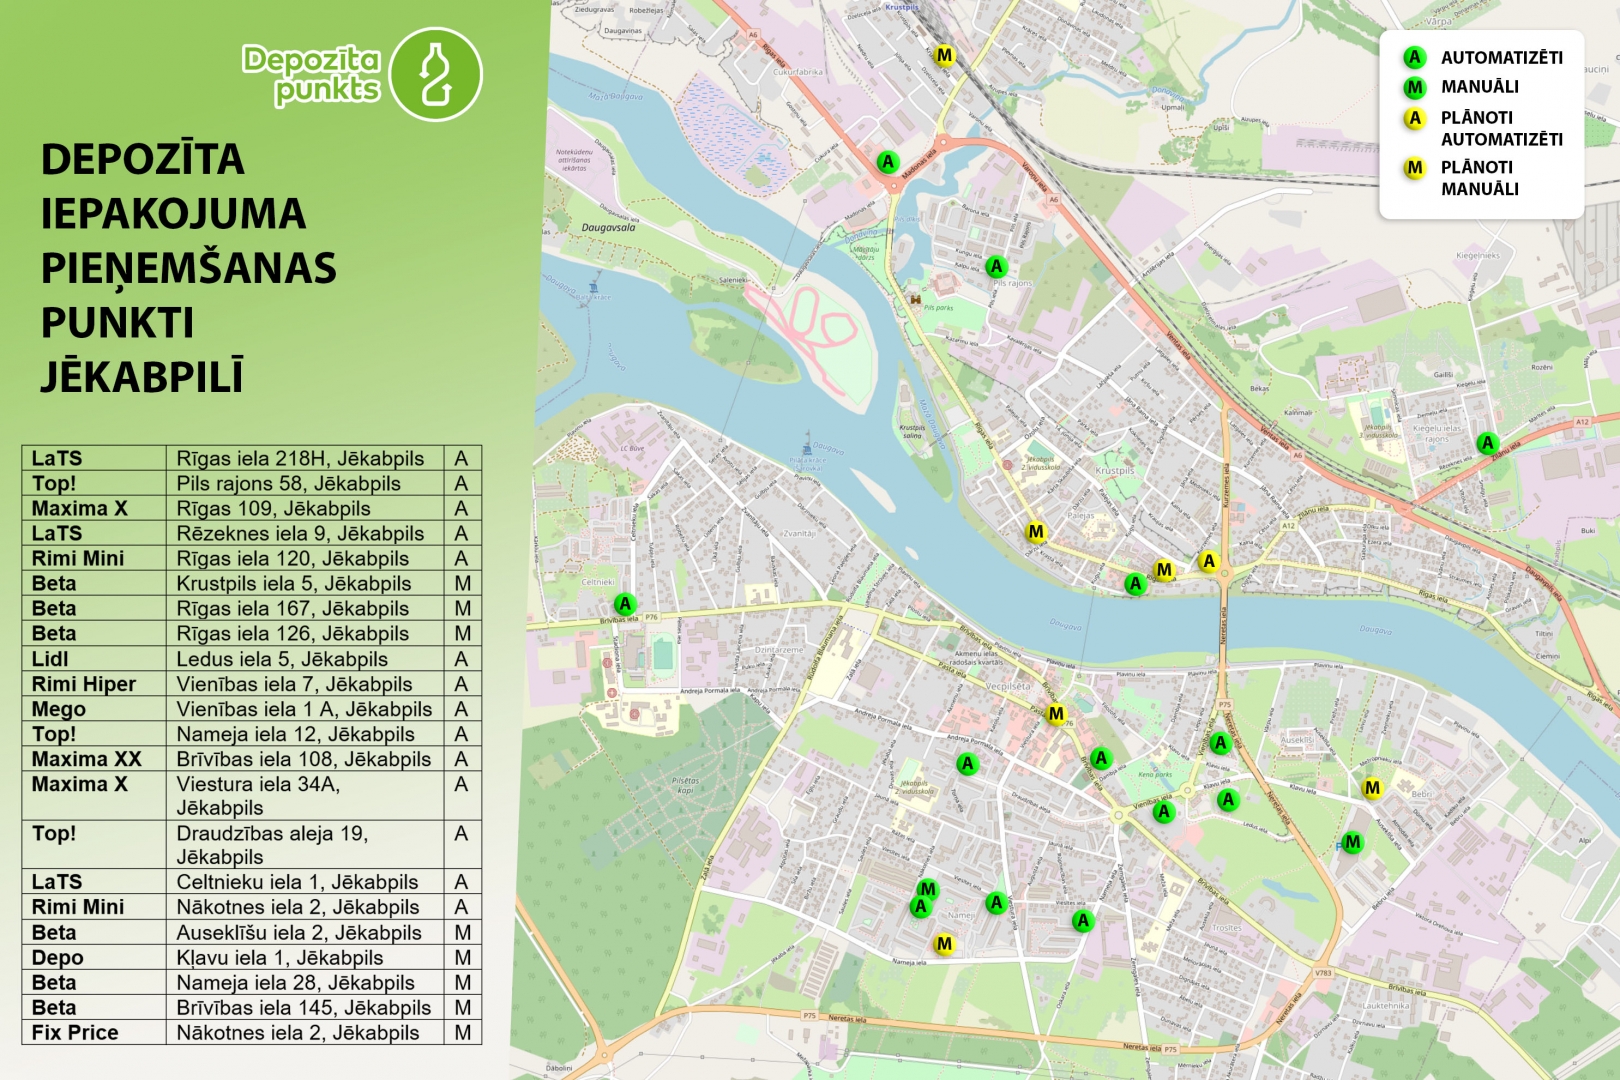Screen dimensions: 1620x1080
Task: Click the main title heading ending in Jēkabpilī
Action: (x=188, y=268)
